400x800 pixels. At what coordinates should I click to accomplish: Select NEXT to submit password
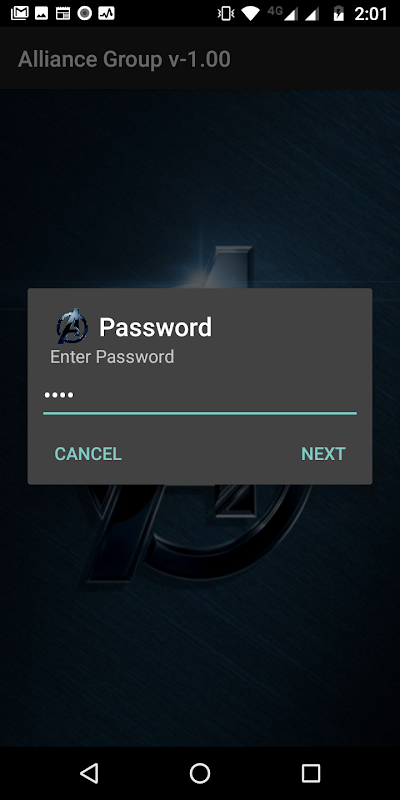(x=323, y=454)
